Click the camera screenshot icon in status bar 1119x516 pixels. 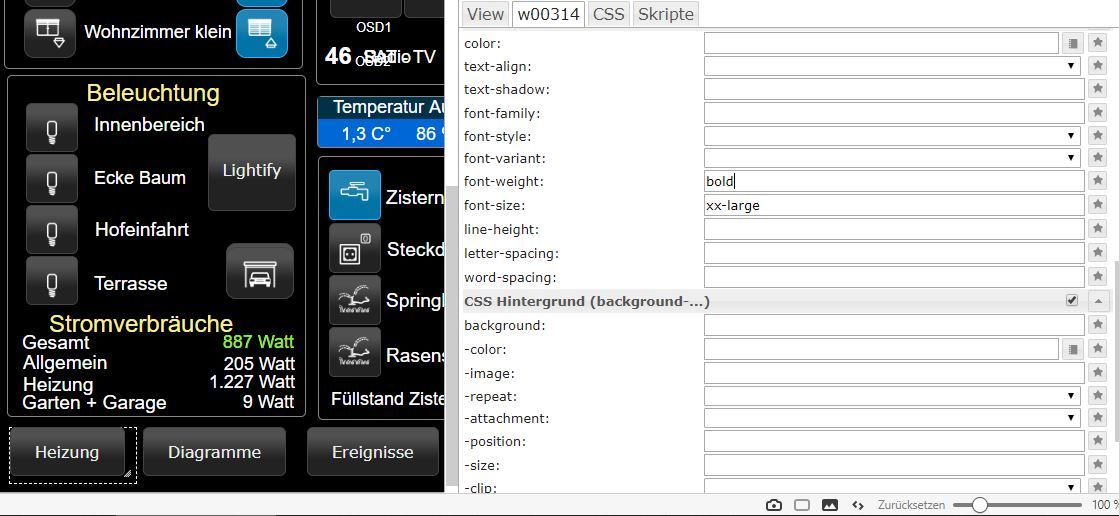point(774,505)
